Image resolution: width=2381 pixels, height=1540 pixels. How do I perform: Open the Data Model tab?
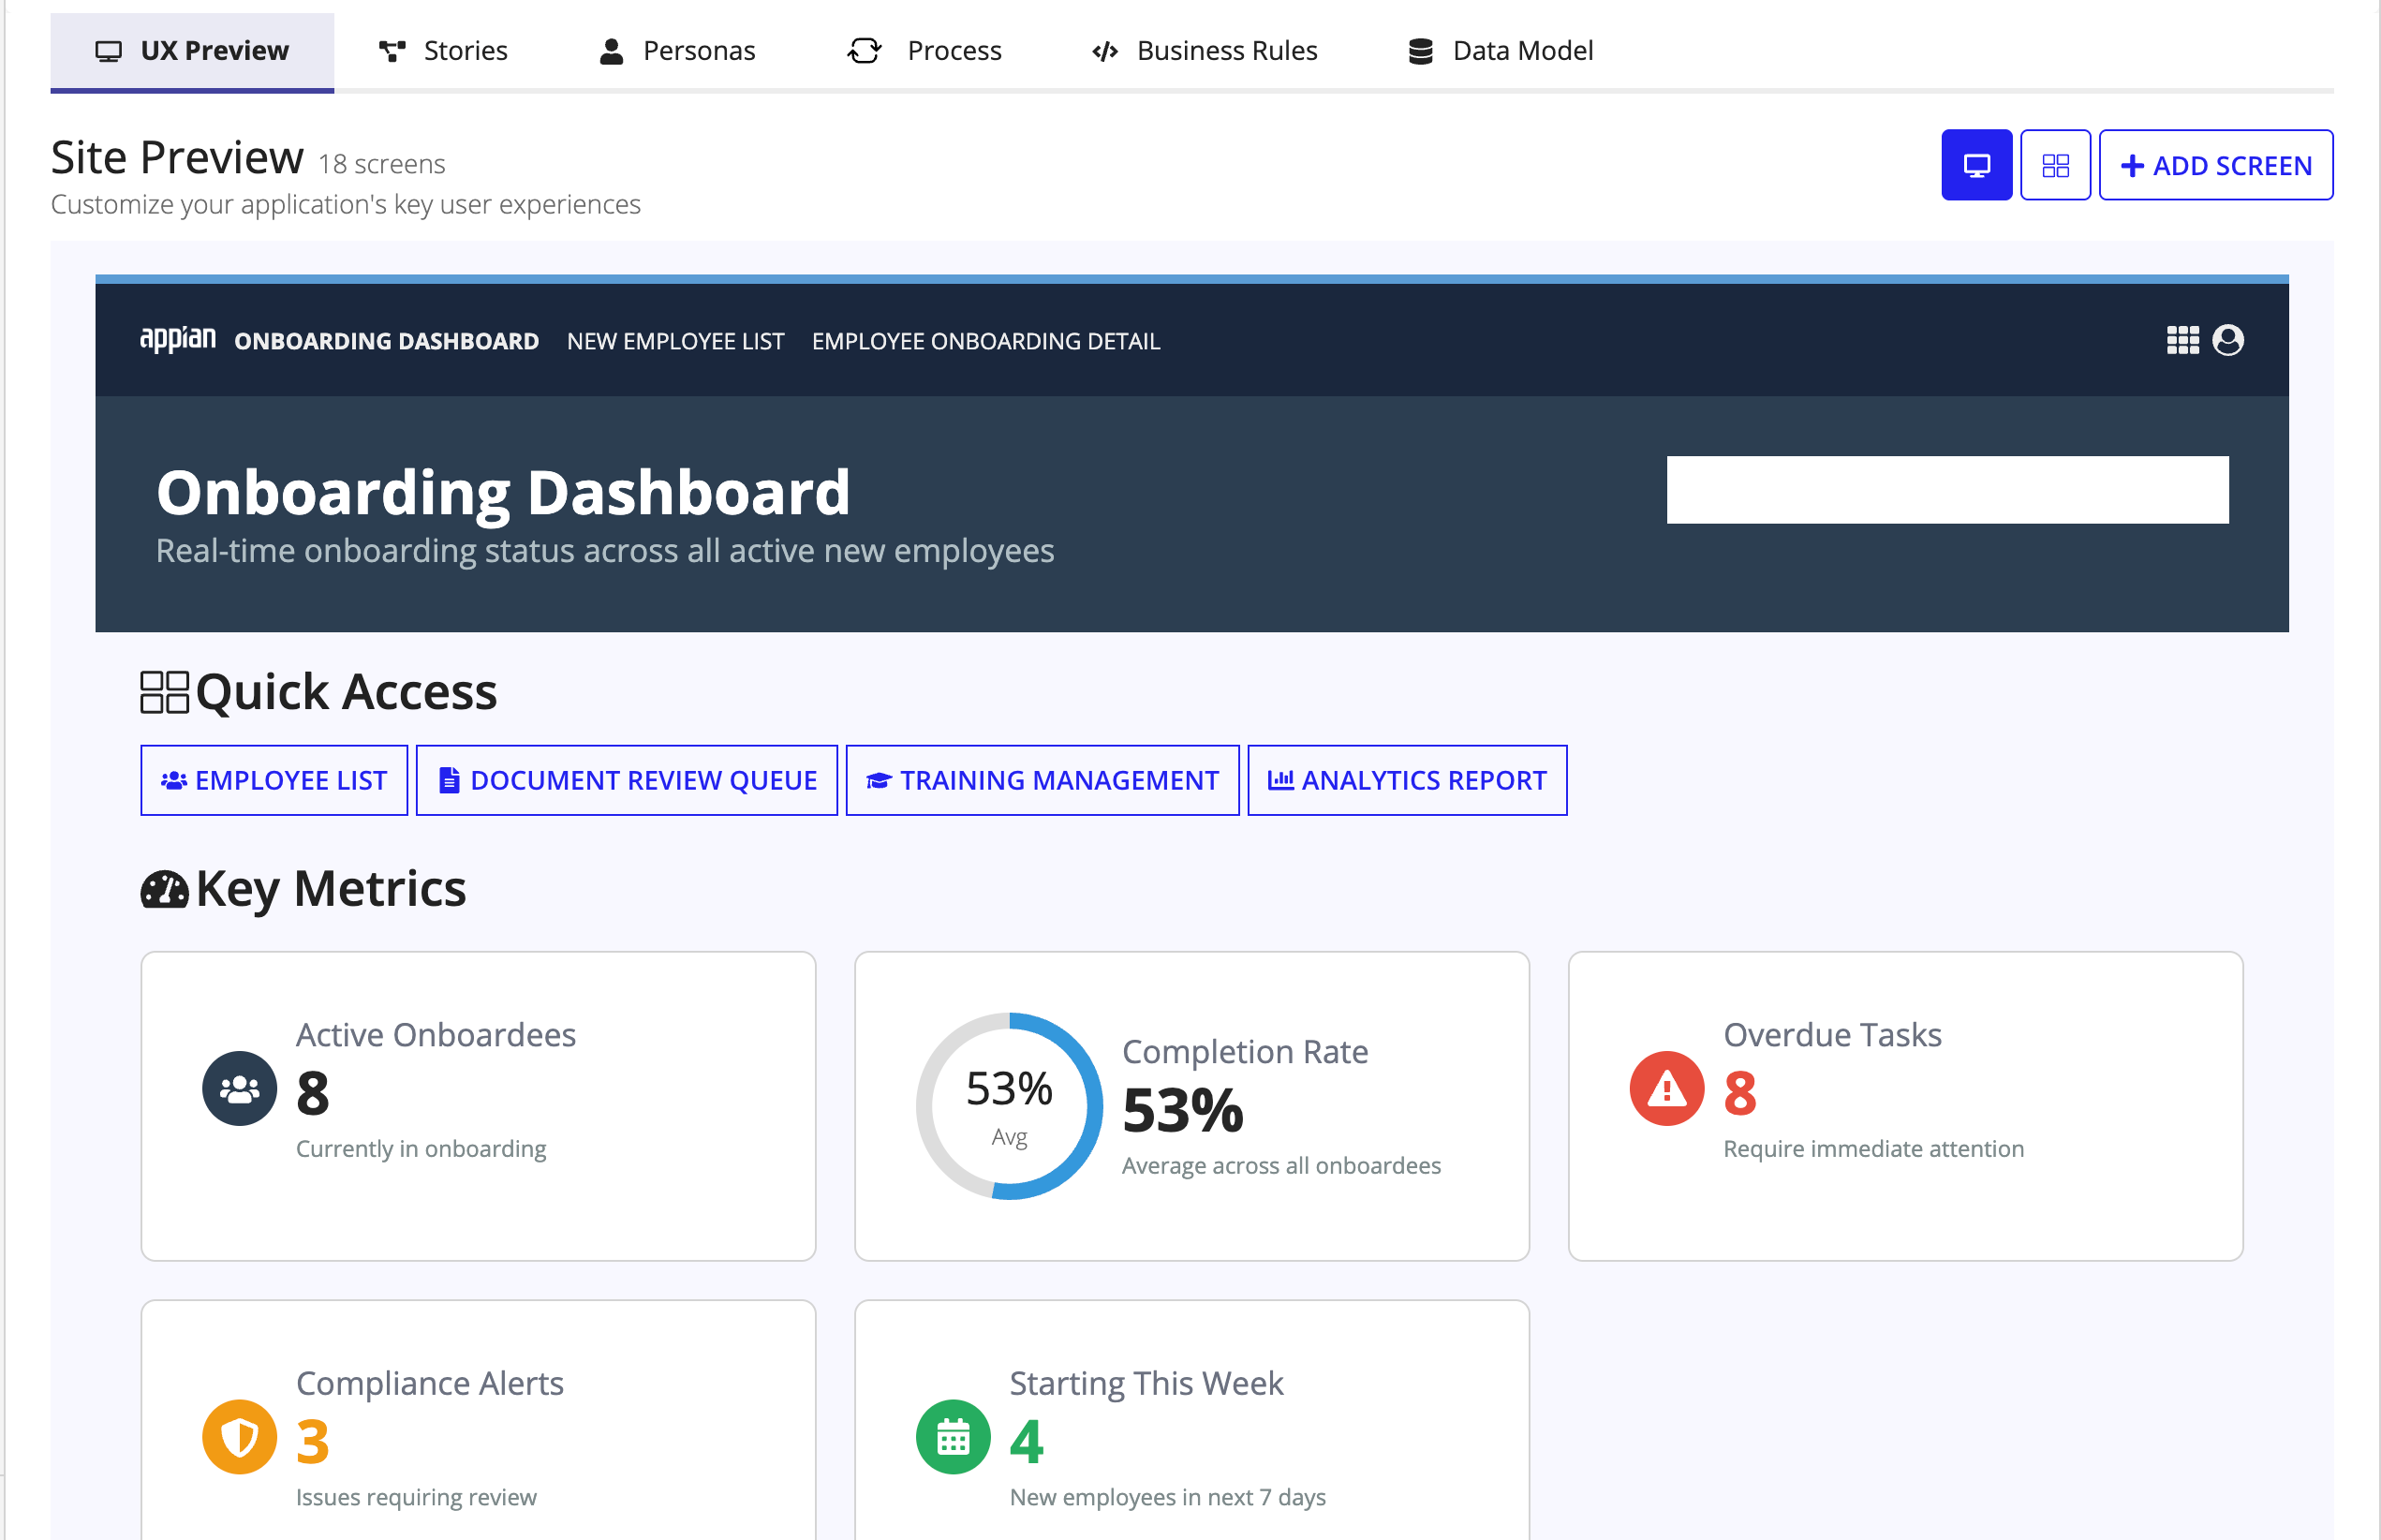1500,51
